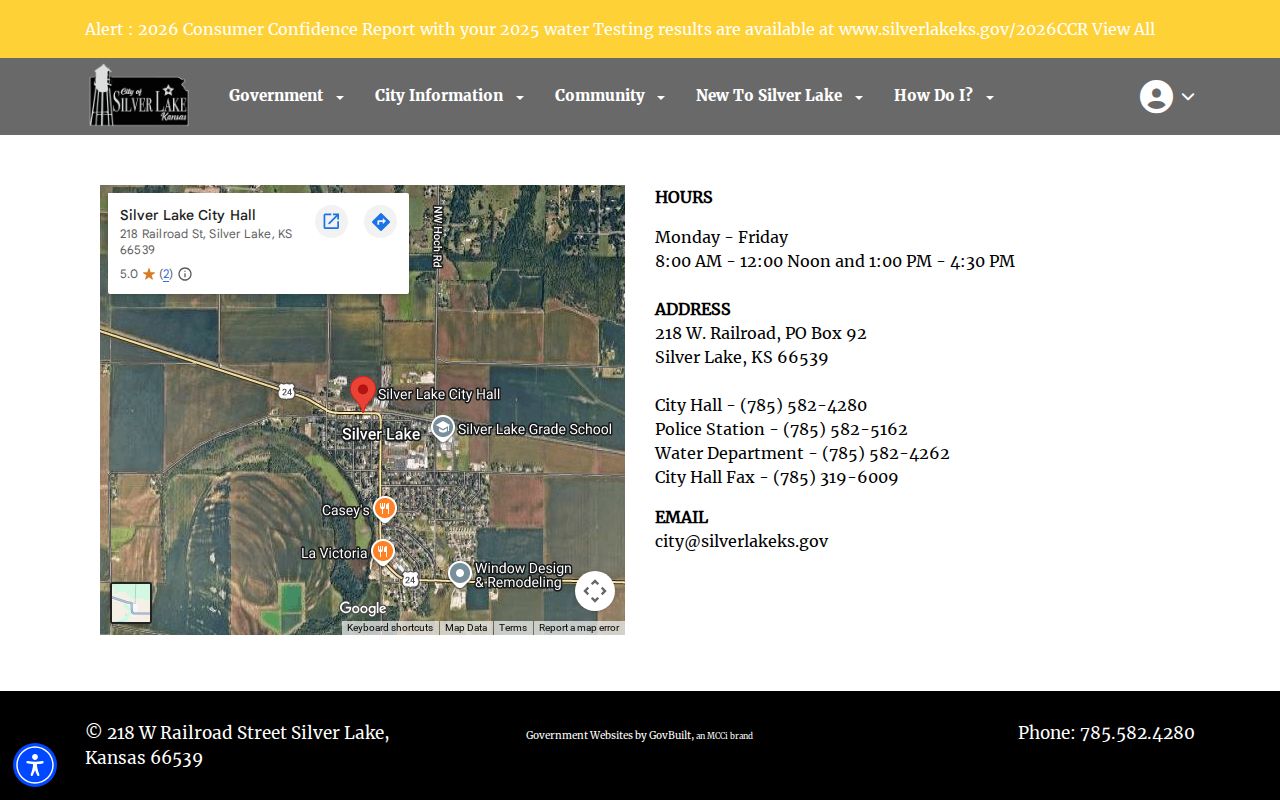1280x800 pixels.
Task: Click the Silver Lake town map label
Action: [381, 434]
